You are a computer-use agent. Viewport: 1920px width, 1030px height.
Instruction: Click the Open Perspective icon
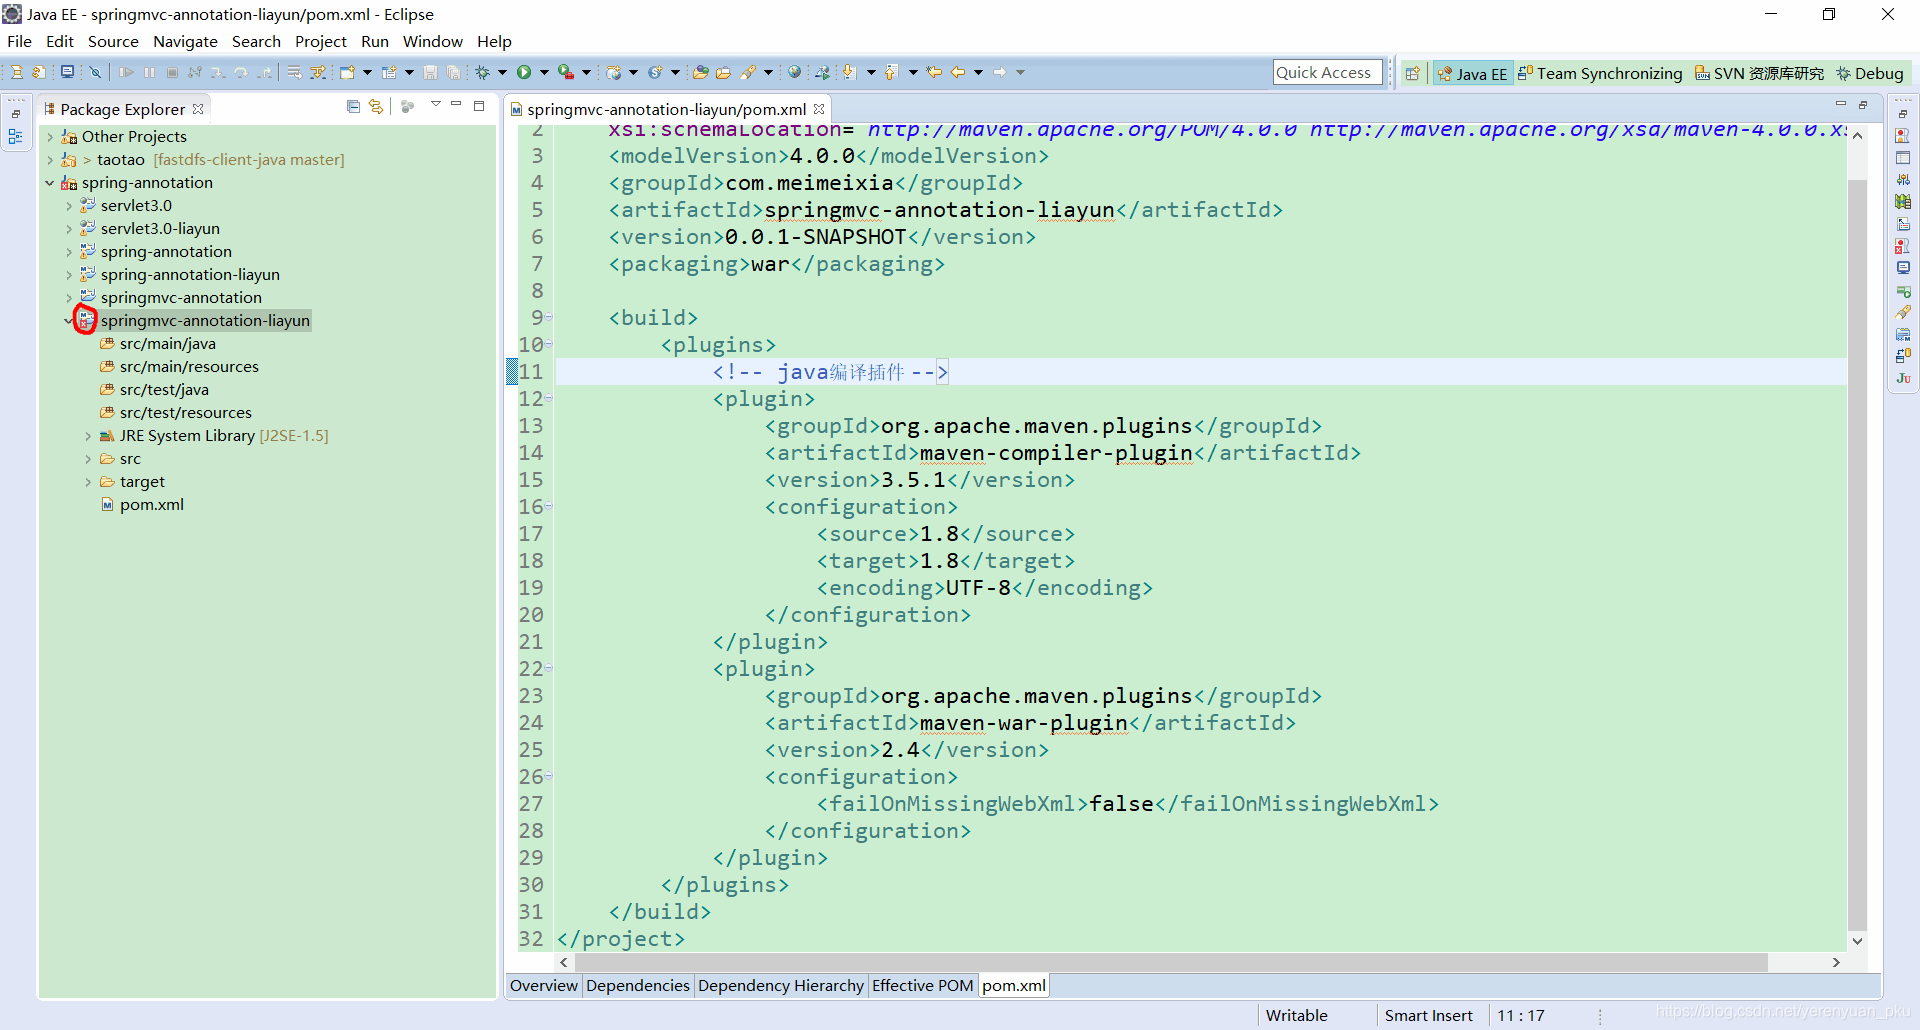coord(1412,73)
